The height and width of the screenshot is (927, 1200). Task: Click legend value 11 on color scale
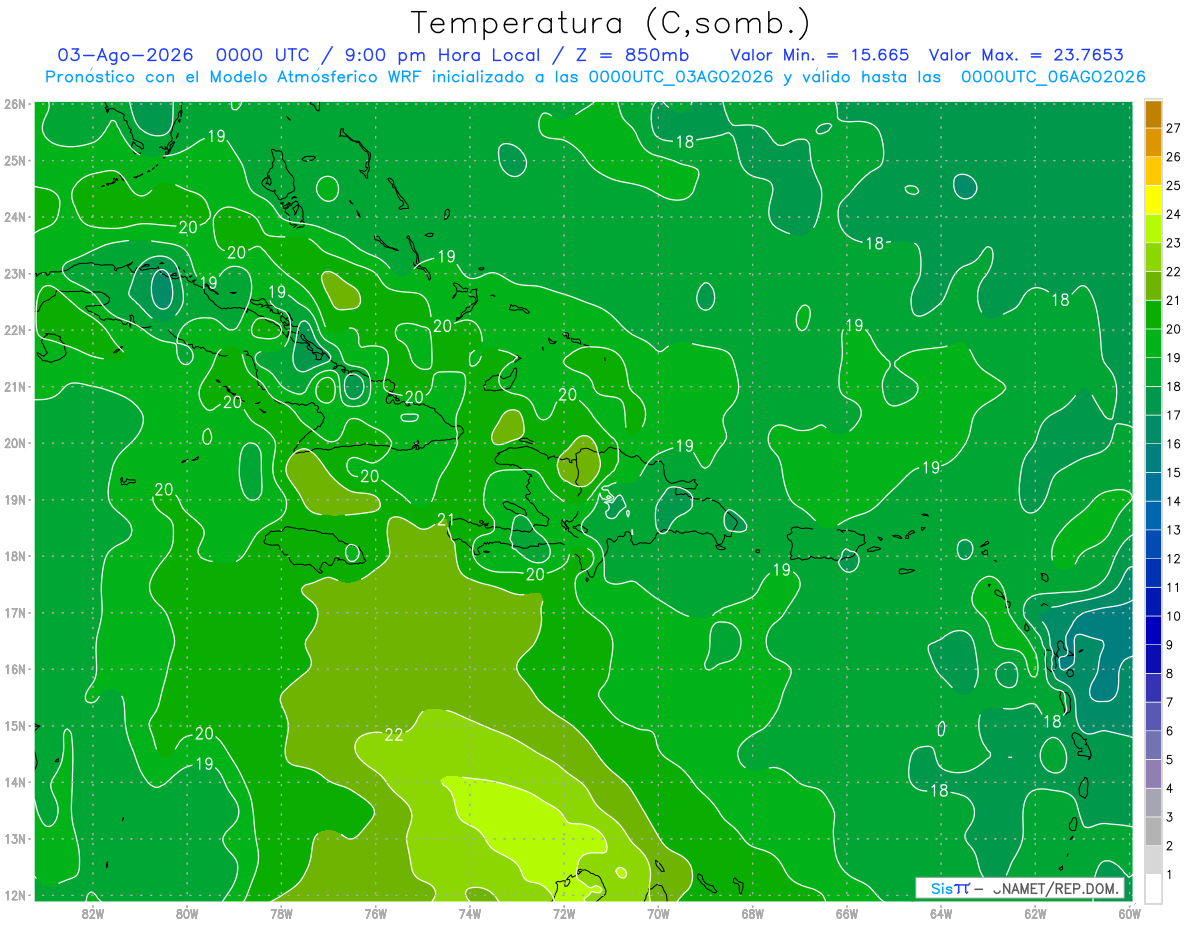[x=1174, y=587]
